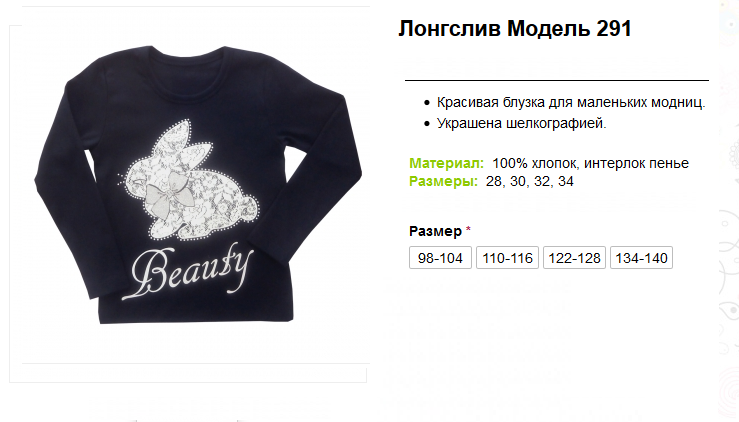Open the longsleeve product photo
This screenshot has height=422, width=739.
click(198, 184)
